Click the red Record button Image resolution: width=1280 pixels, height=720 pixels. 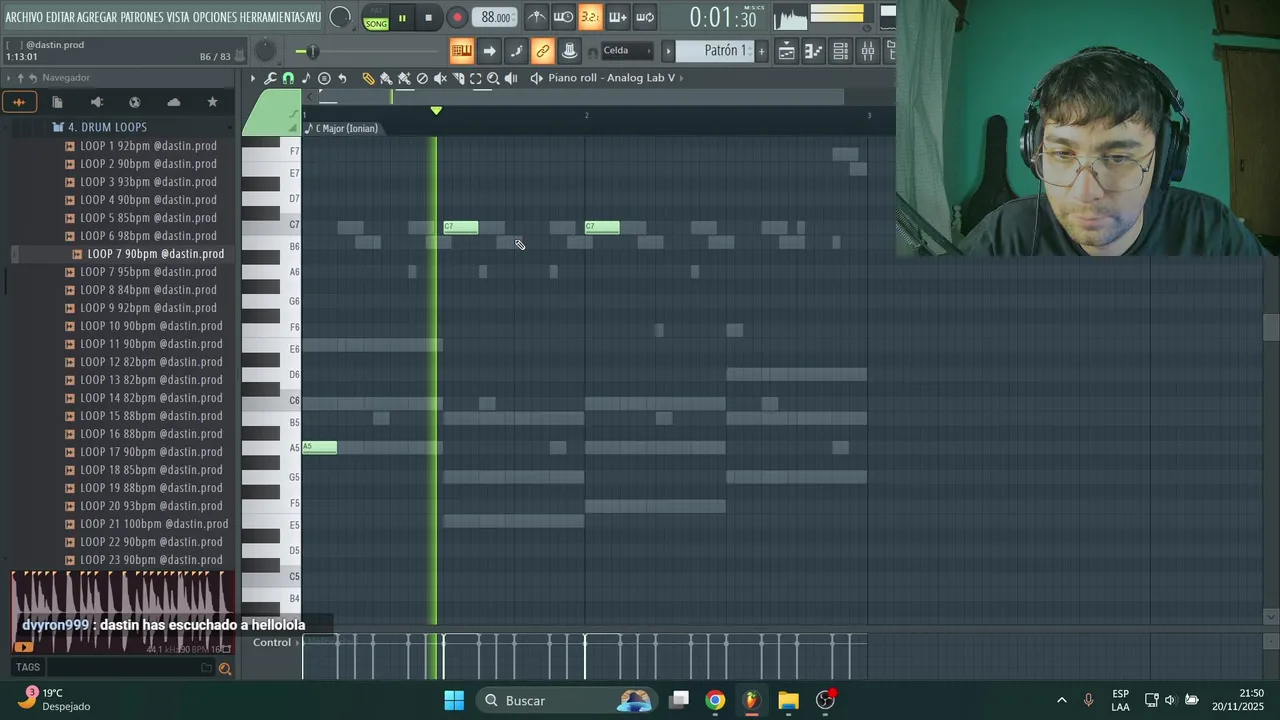click(456, 18)
